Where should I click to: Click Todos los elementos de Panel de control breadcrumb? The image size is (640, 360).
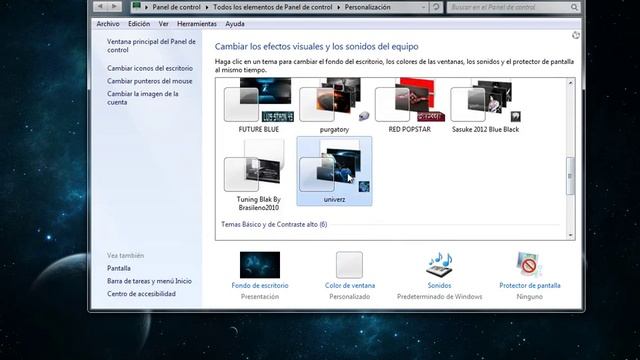point(273,7)
